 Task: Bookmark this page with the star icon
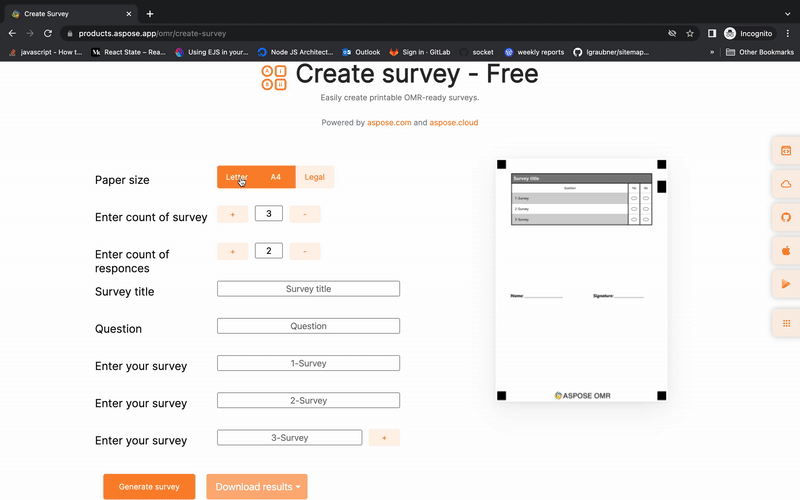[x=690, y=33]
